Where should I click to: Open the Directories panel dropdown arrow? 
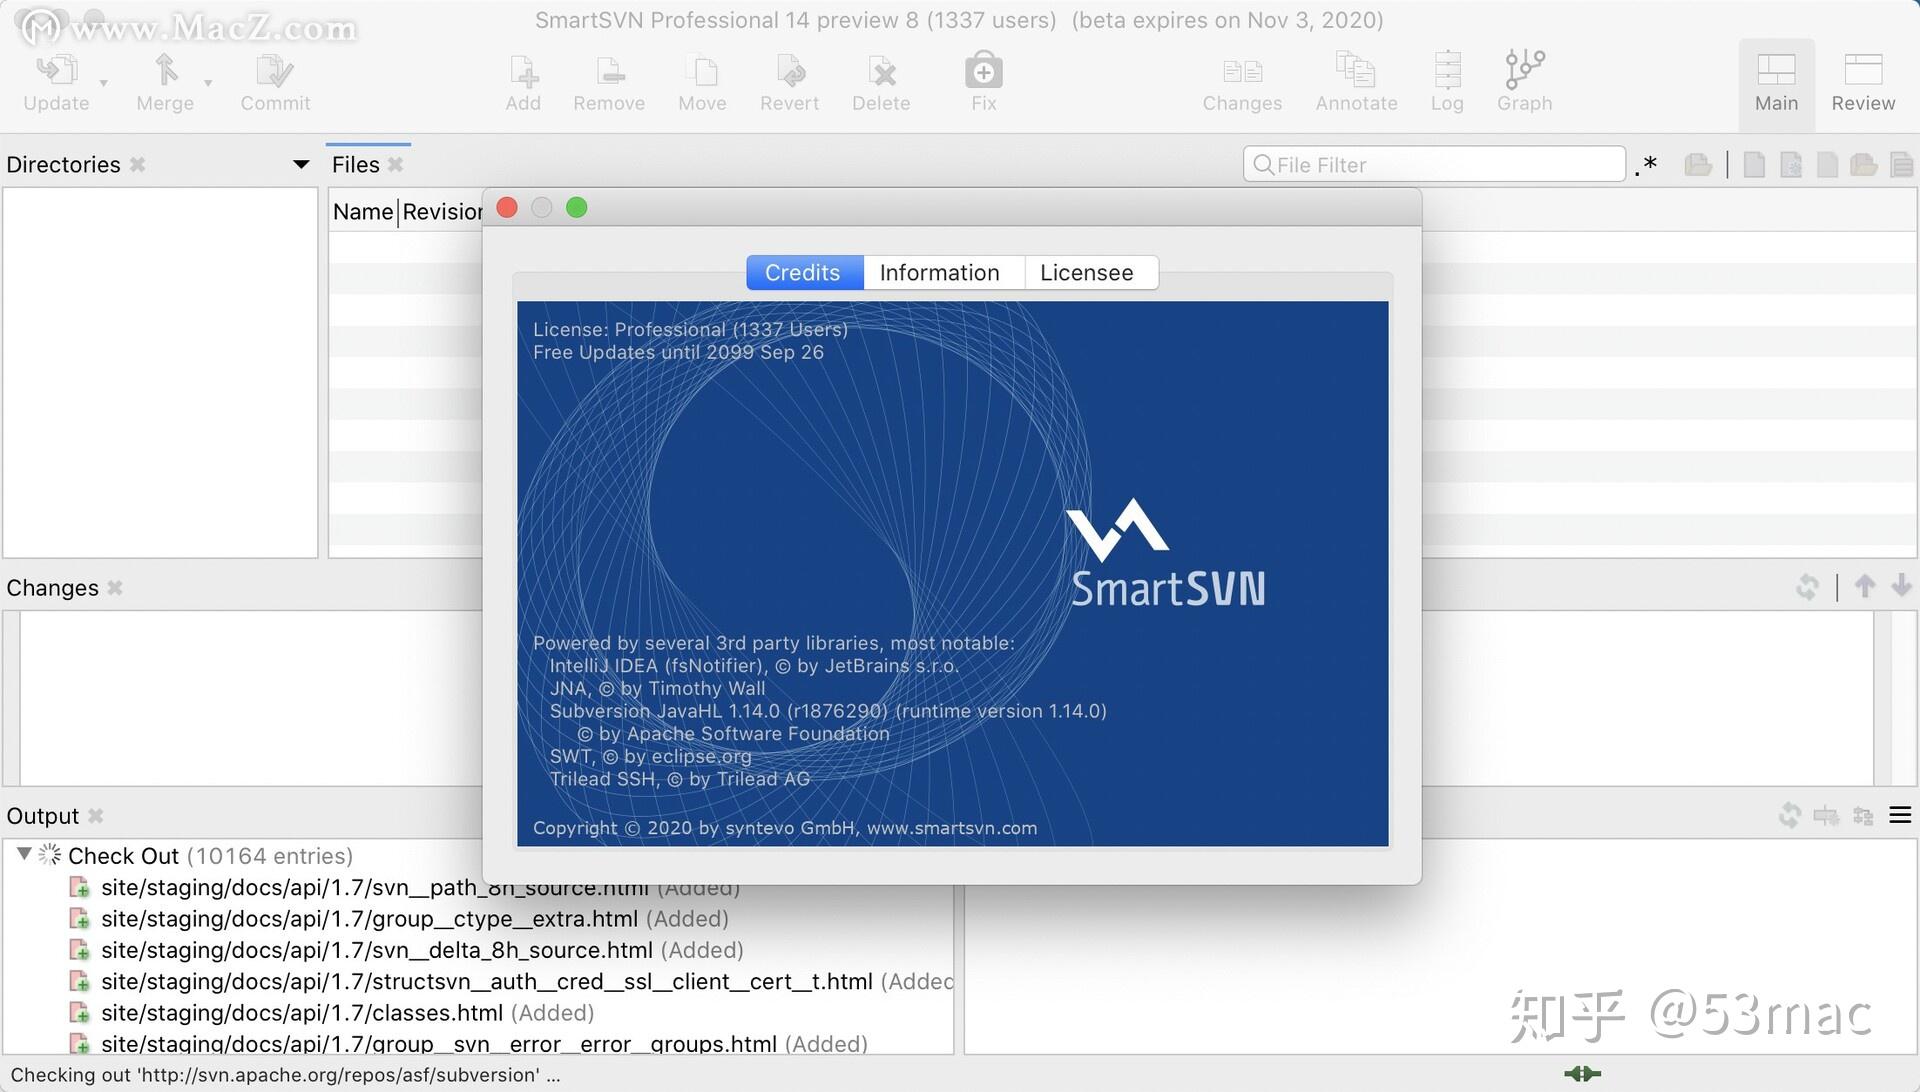coord(300,164)
